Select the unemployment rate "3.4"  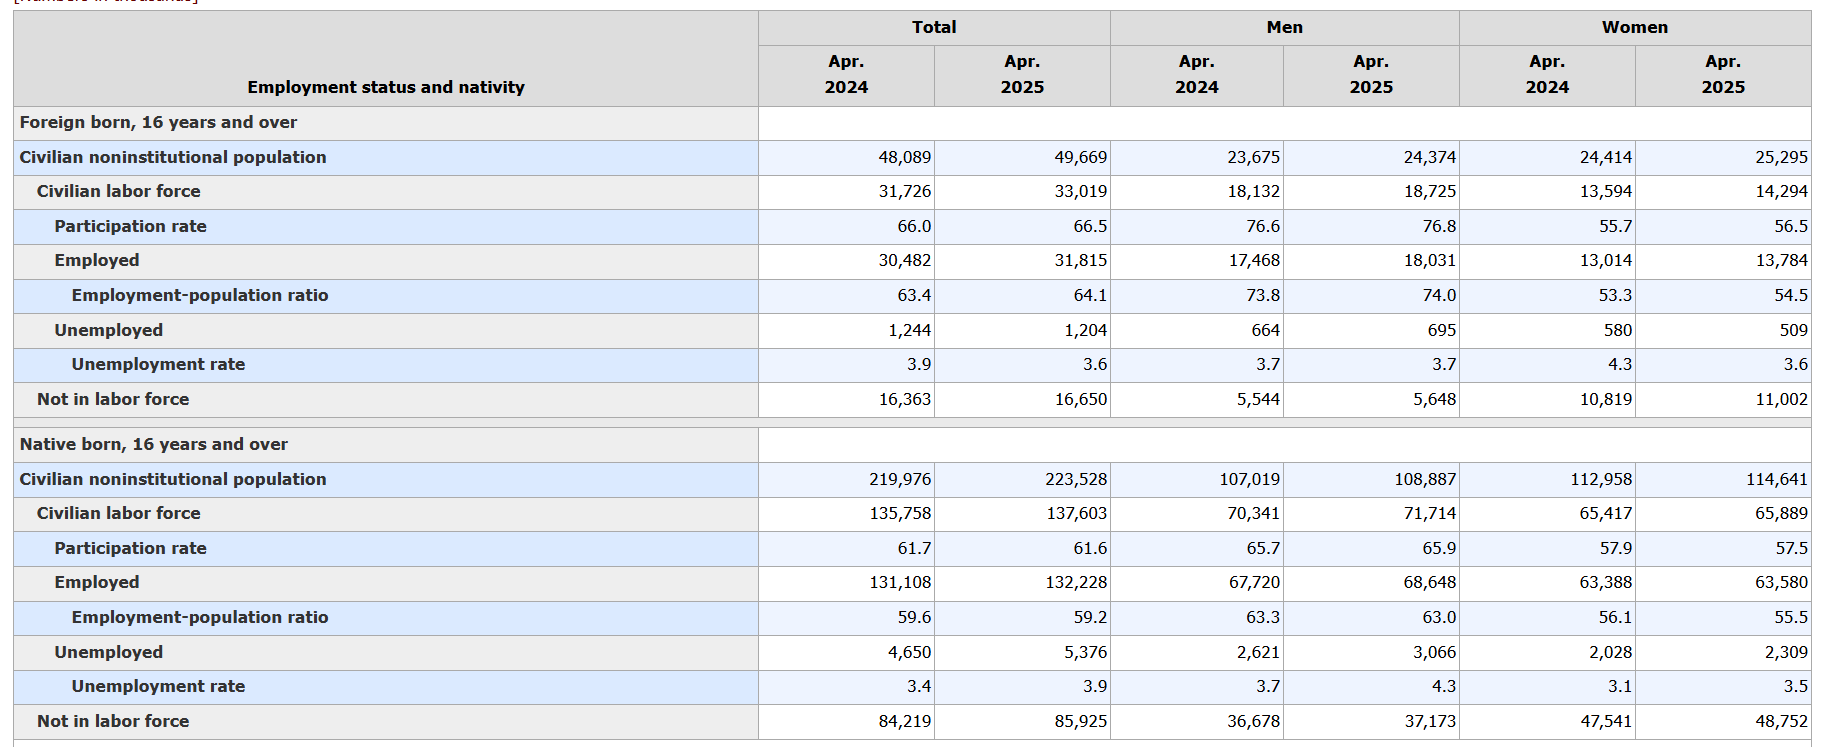[919, 686]
